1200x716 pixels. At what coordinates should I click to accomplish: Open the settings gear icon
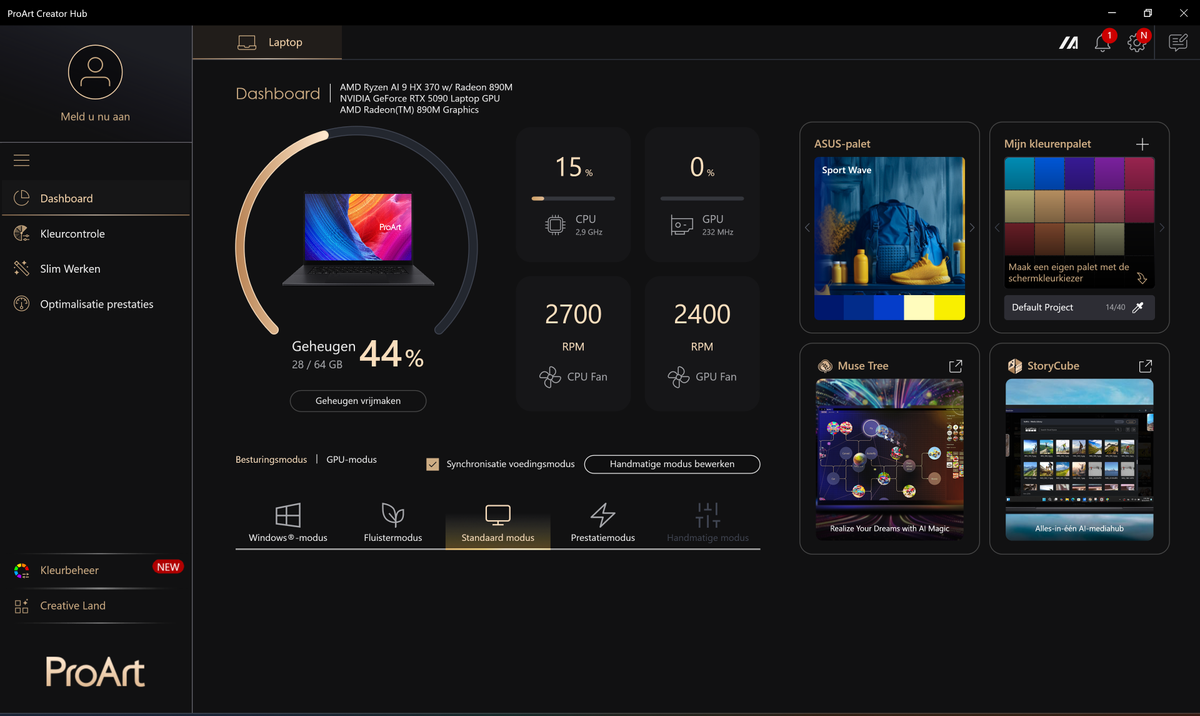(x=1136, y=43)
